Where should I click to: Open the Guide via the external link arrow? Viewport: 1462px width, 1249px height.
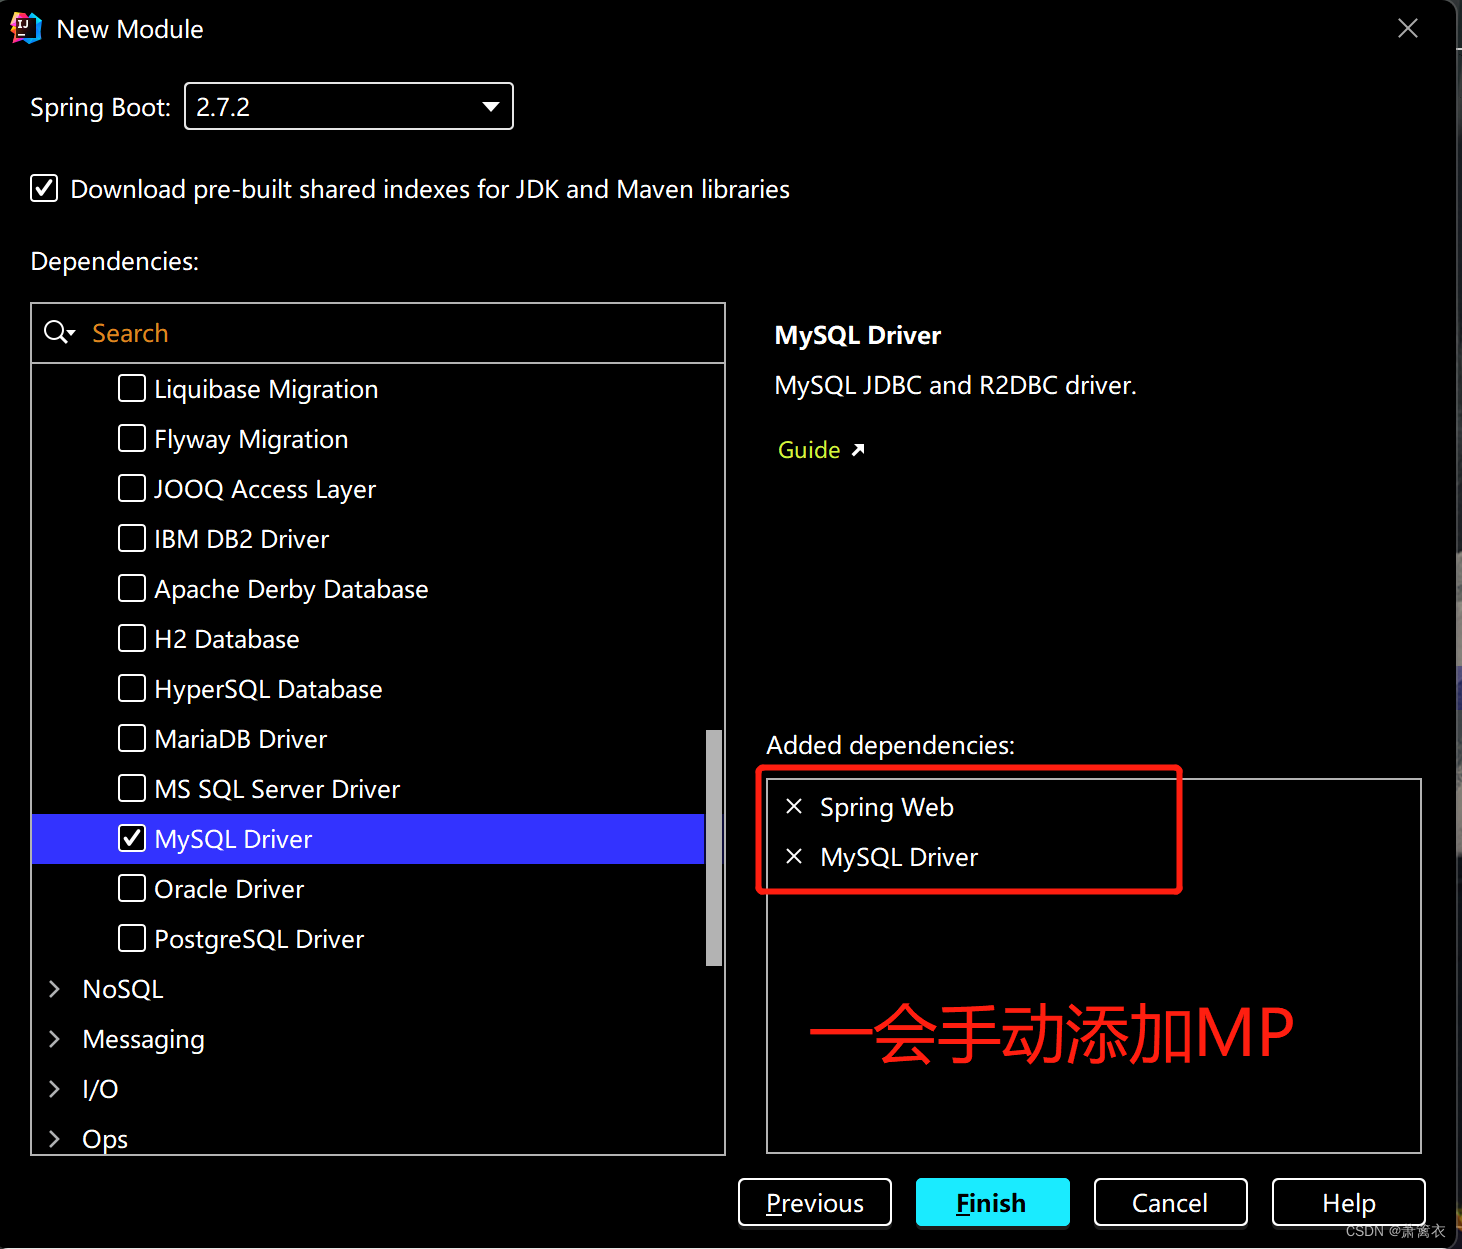point(858,449)
